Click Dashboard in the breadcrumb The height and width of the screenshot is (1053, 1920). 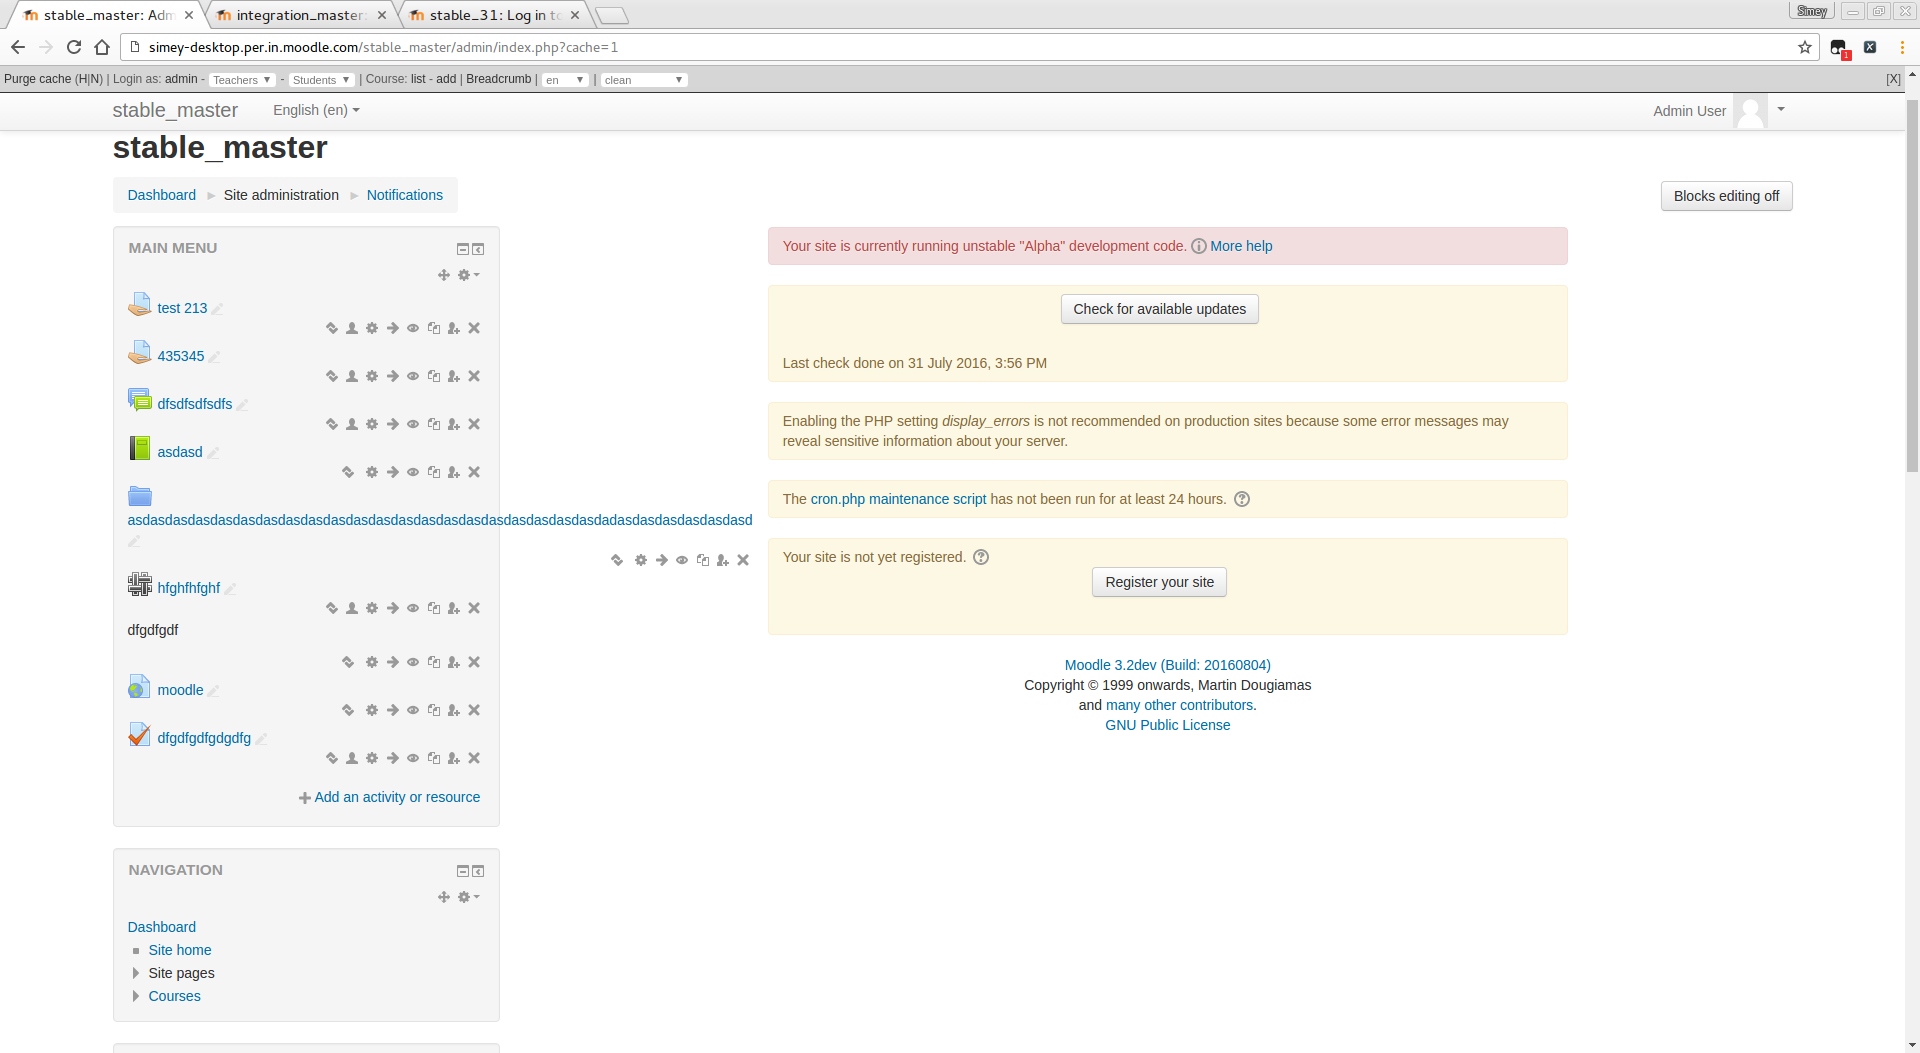coord(162,195)
